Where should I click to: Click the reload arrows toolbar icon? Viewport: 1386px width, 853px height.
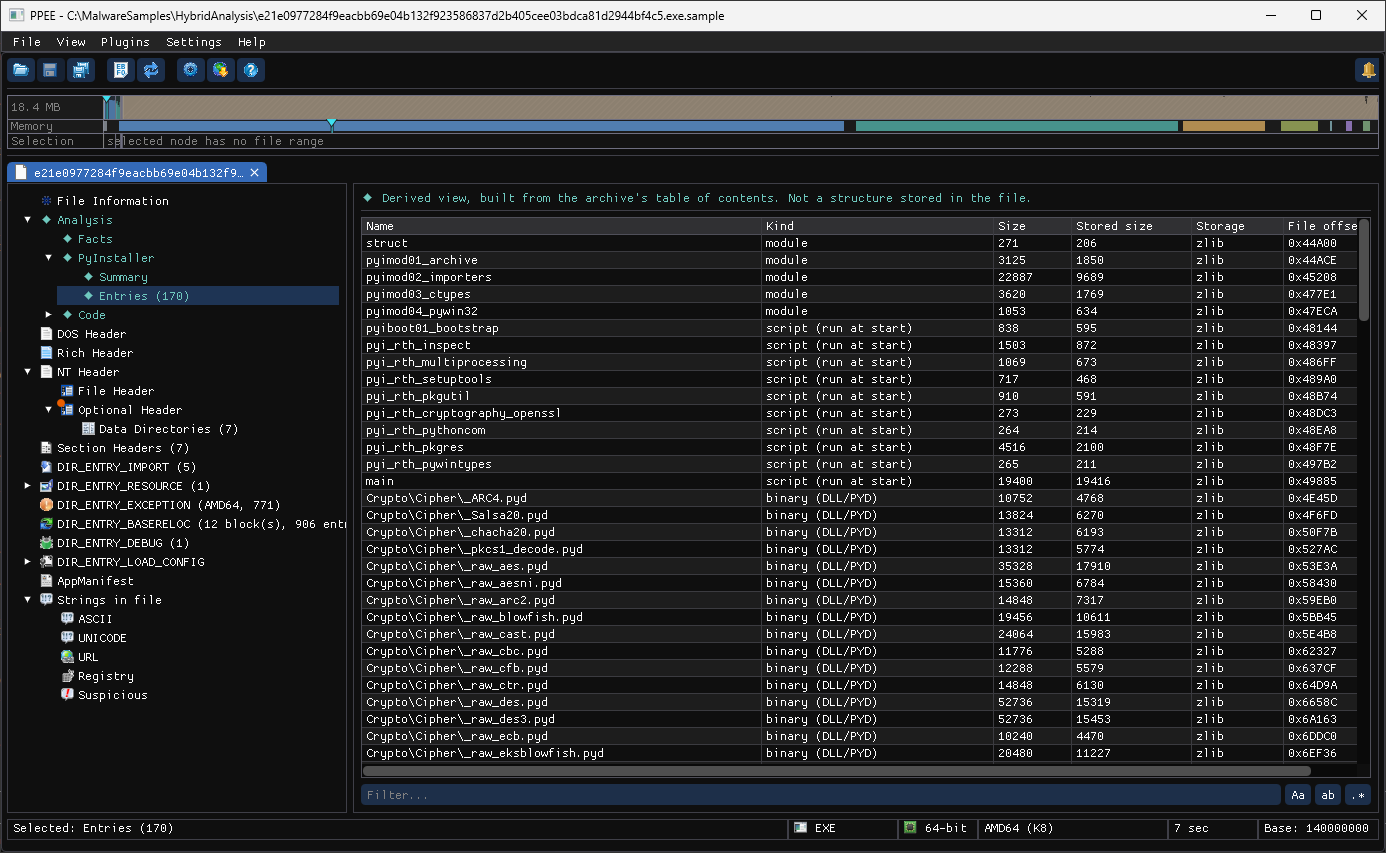[151, 70]
